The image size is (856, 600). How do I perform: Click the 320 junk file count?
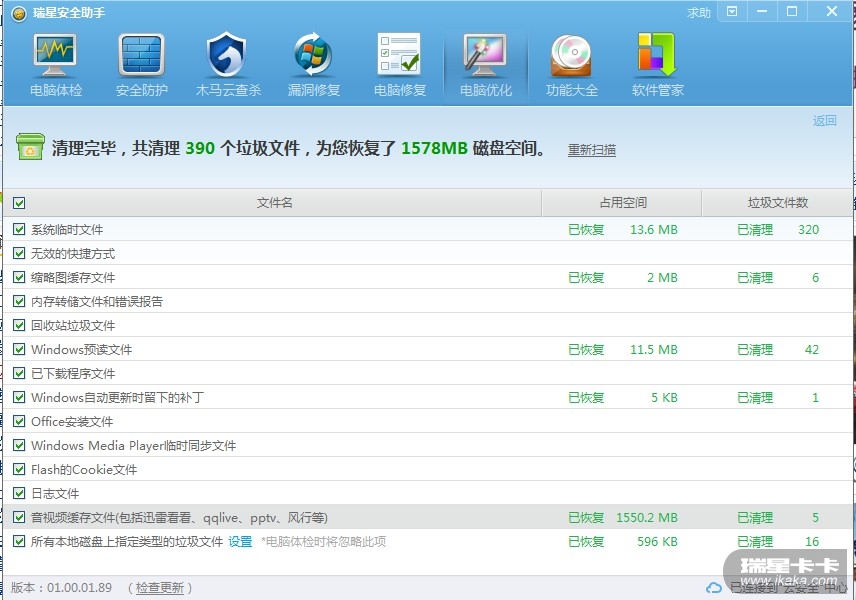(x=809, y=229)
